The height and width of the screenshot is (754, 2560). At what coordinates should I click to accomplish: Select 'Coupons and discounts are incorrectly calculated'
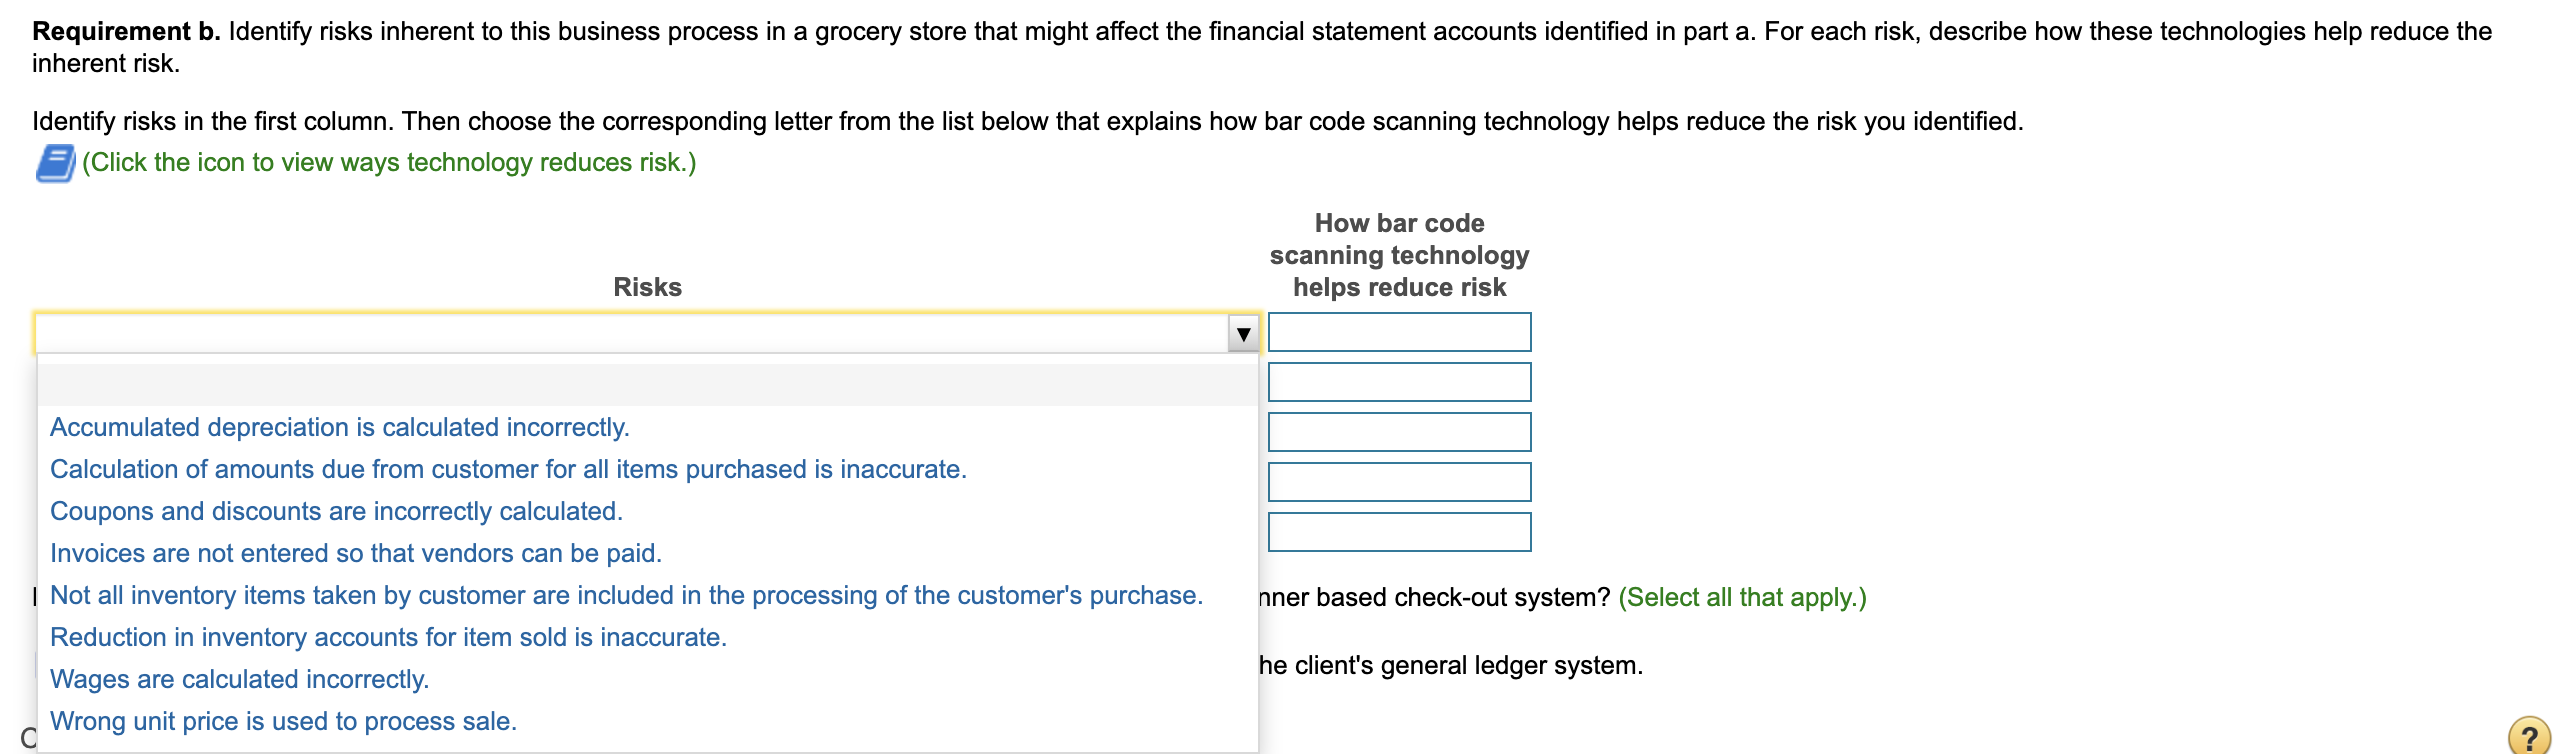337,510
